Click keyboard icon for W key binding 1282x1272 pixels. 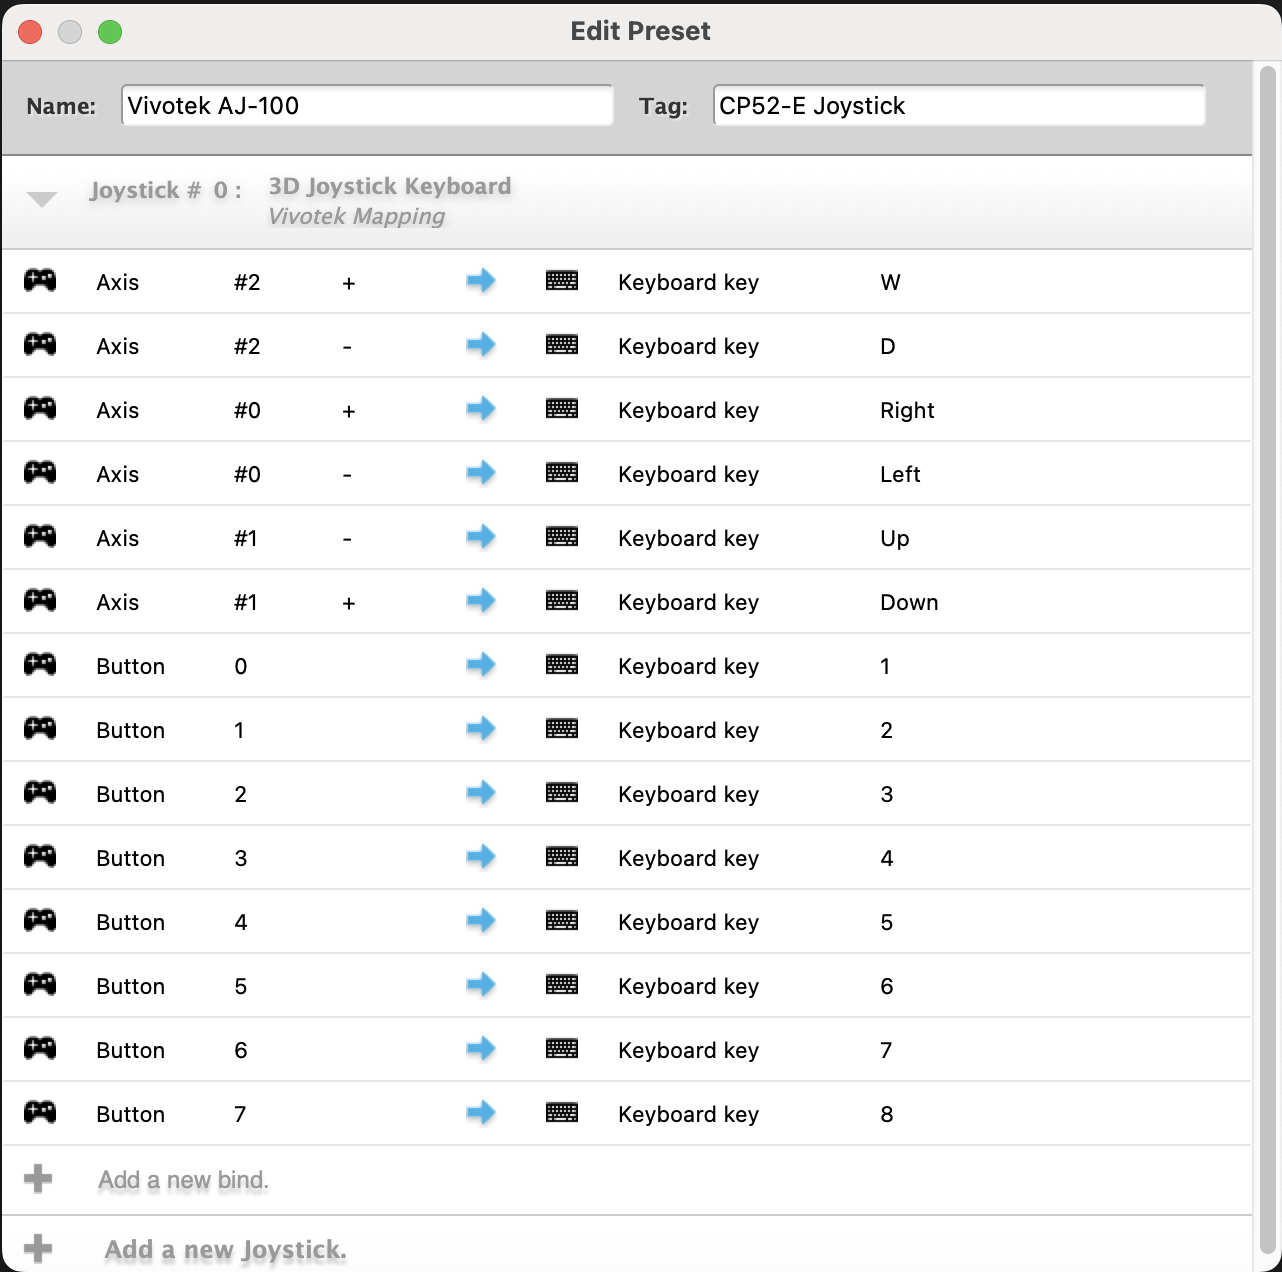(x=562, y=281)
